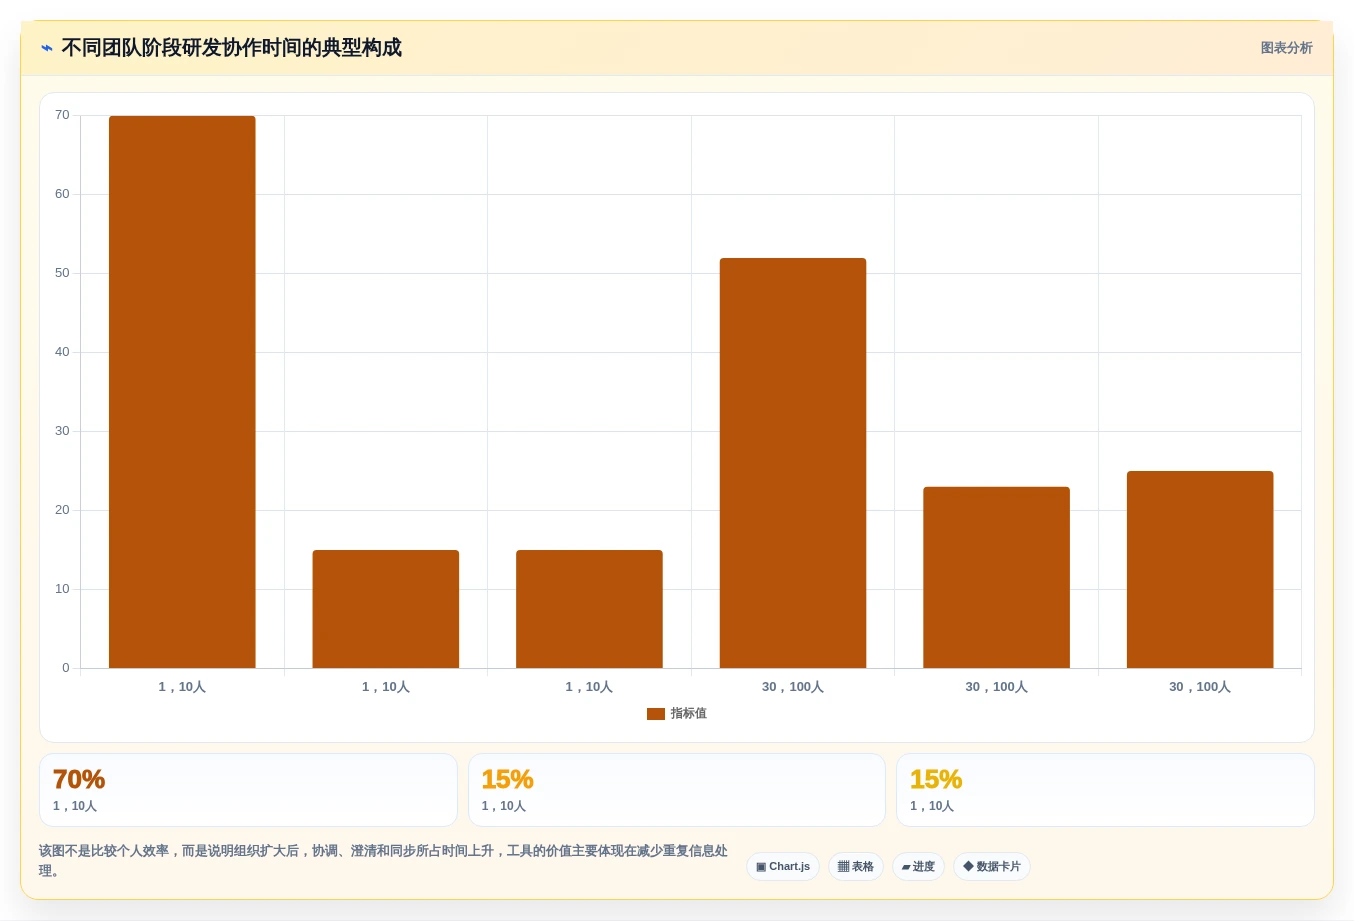This screenshot has height=921, width=1354.
Task: Click the y-axis label 0
Action: coord(66,668)
